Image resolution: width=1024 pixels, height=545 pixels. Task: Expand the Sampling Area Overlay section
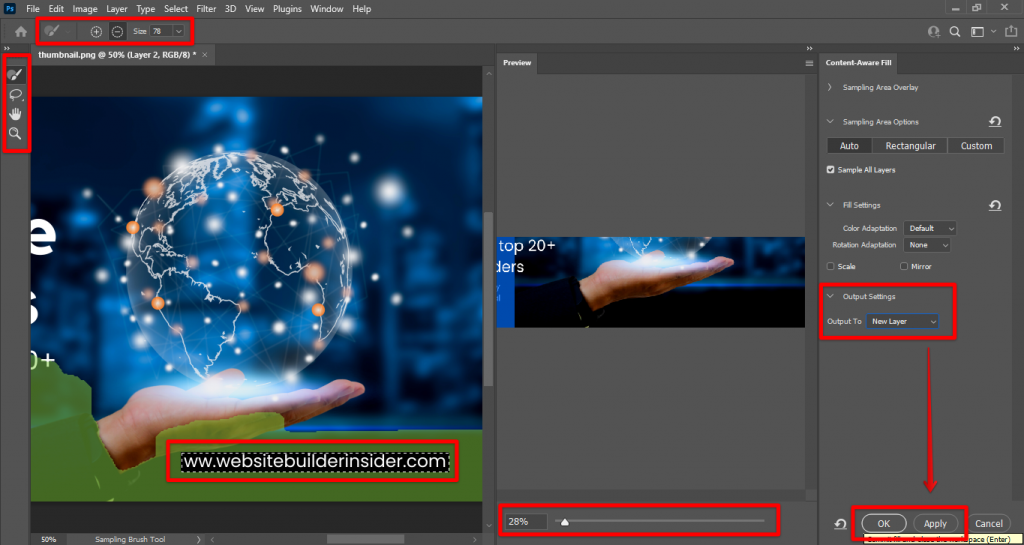(830, 87)
